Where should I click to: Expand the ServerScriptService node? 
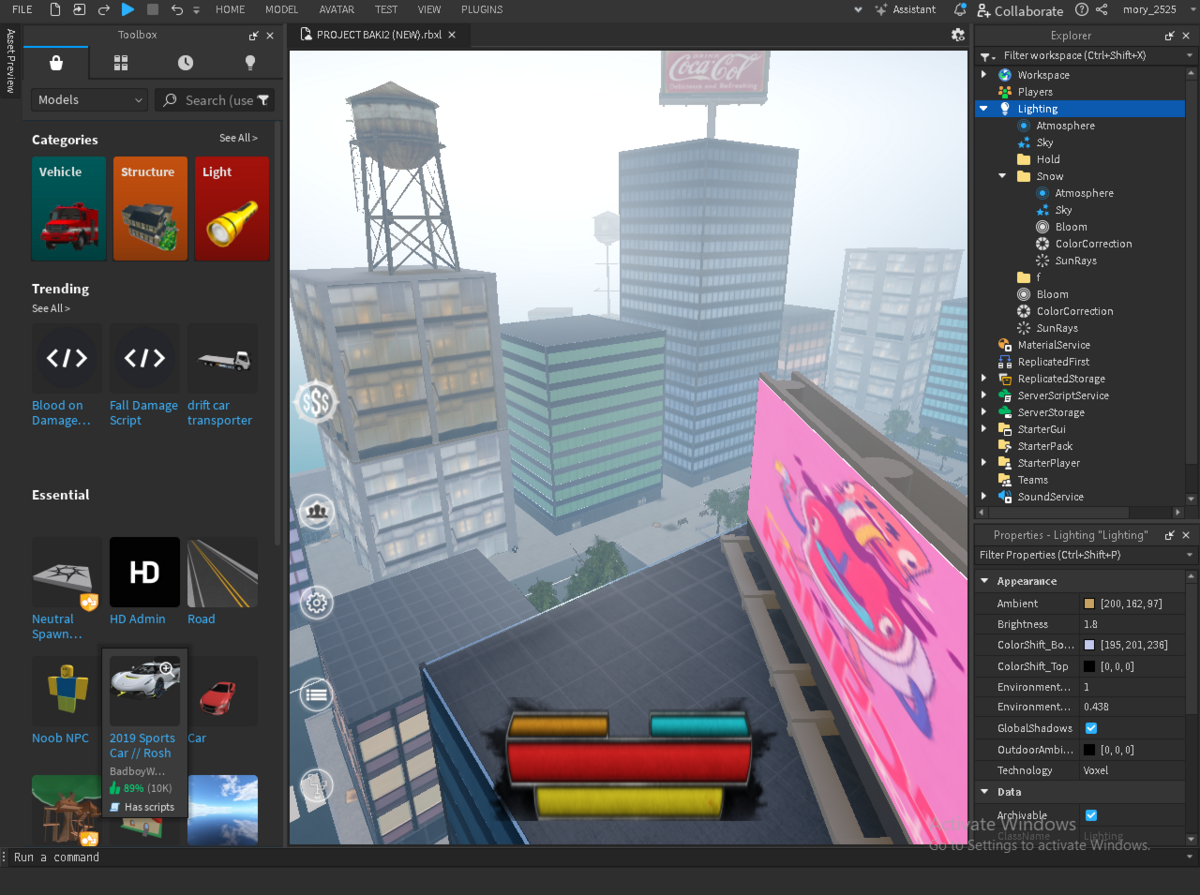[x=984, y=396]
